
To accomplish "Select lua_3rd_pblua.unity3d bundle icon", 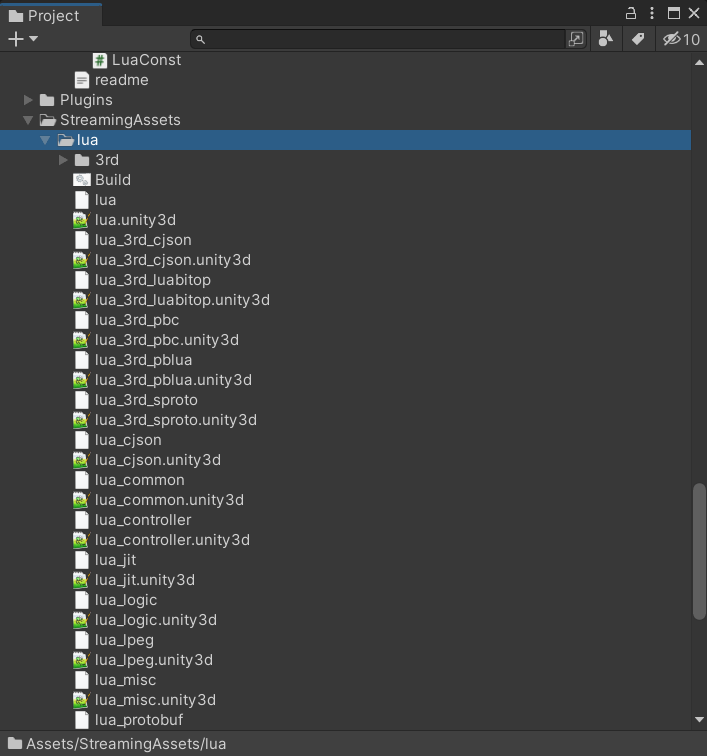I will 82,380.
